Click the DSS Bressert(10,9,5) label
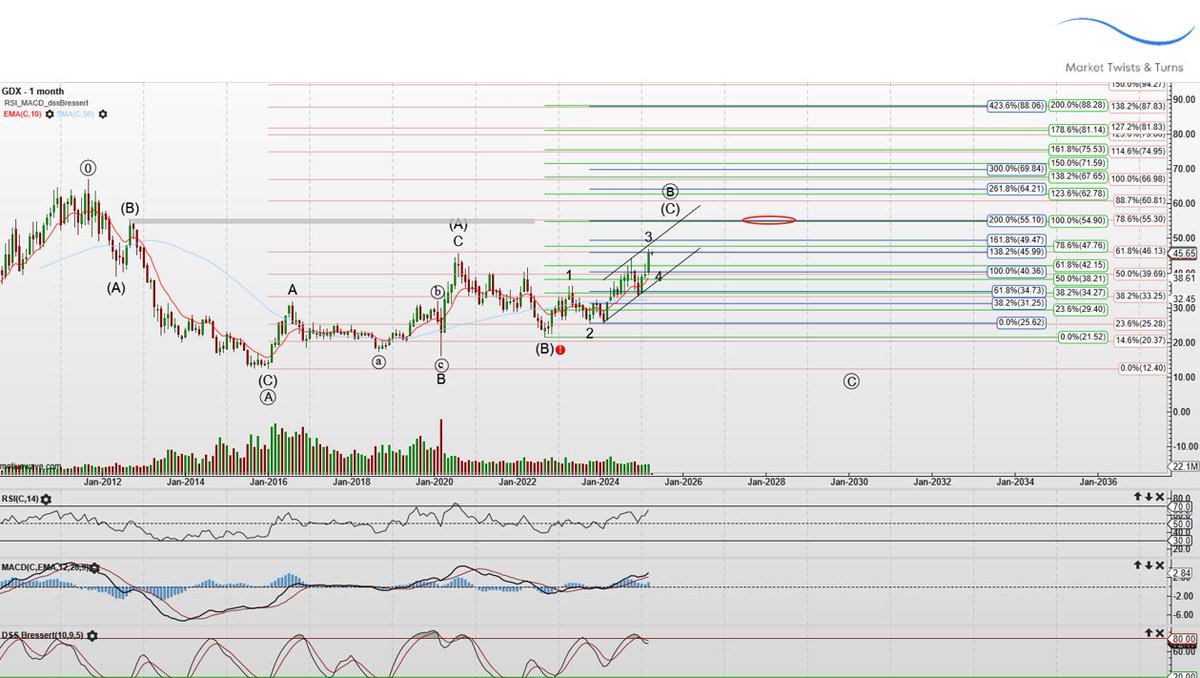This screenshot has height=678, width=1200. (43, 635)
